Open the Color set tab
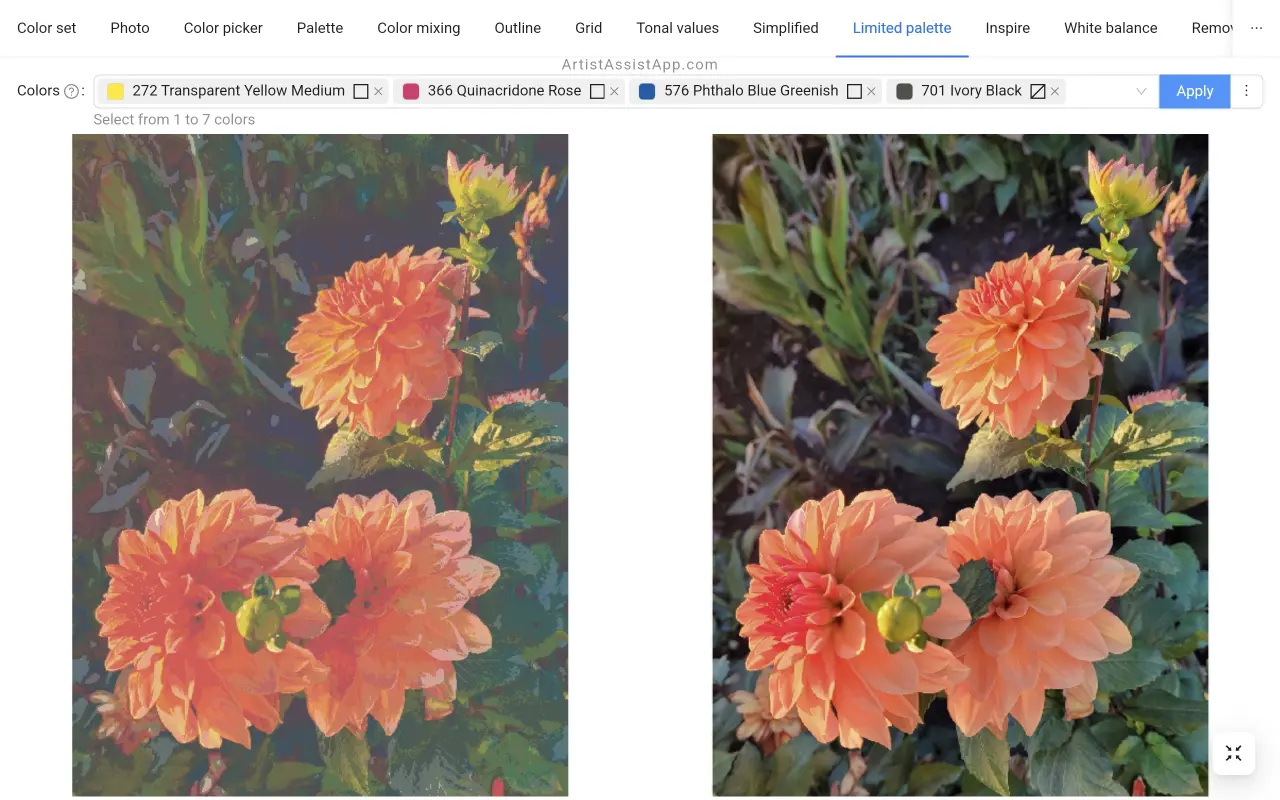This screenshot has height=800, width=1280. pyautogui.click(x=47, y=28)
